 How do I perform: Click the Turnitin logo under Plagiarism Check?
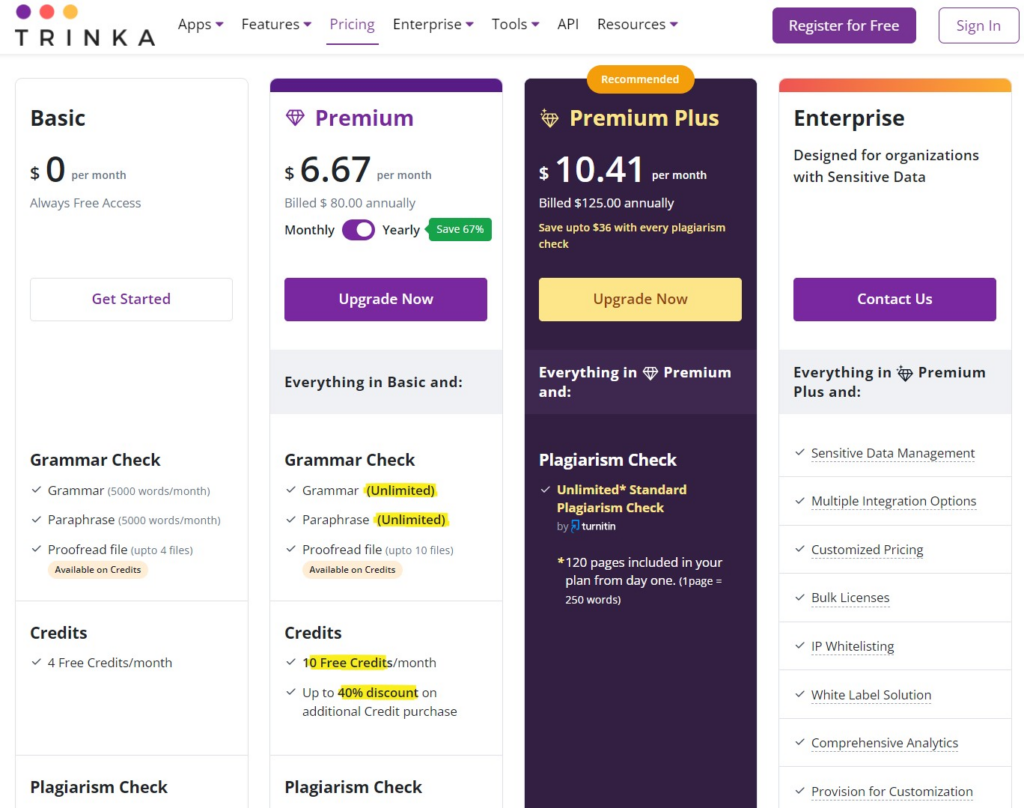click(x=593, y=526)
